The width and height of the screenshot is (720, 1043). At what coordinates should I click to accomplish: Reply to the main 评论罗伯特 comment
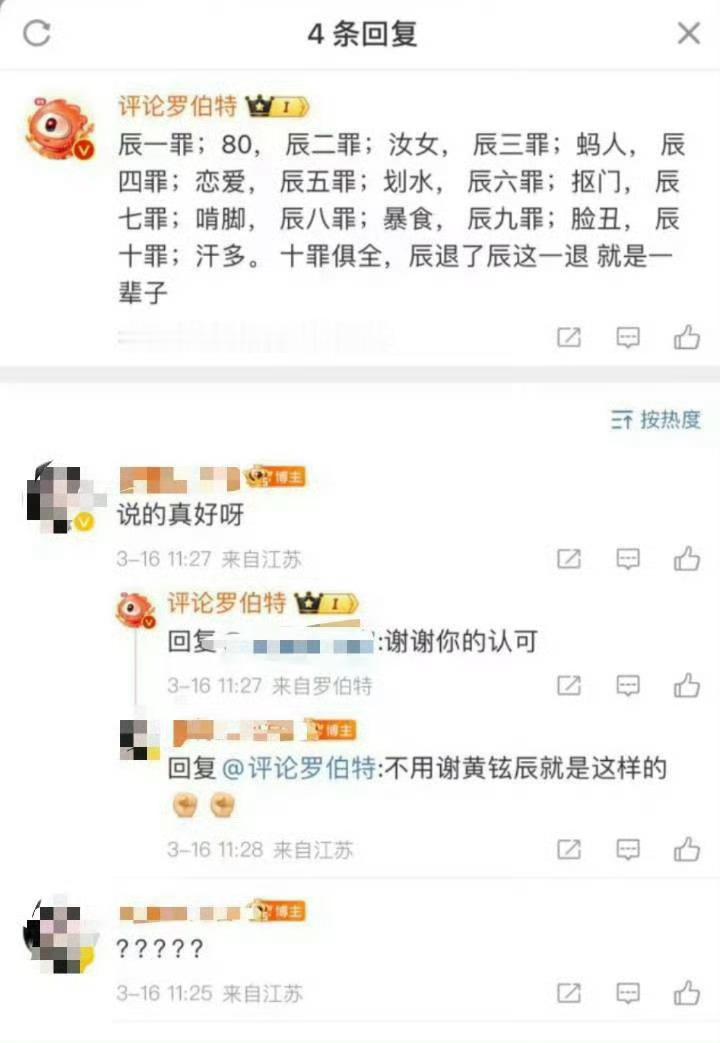click(x=628, y=337)
